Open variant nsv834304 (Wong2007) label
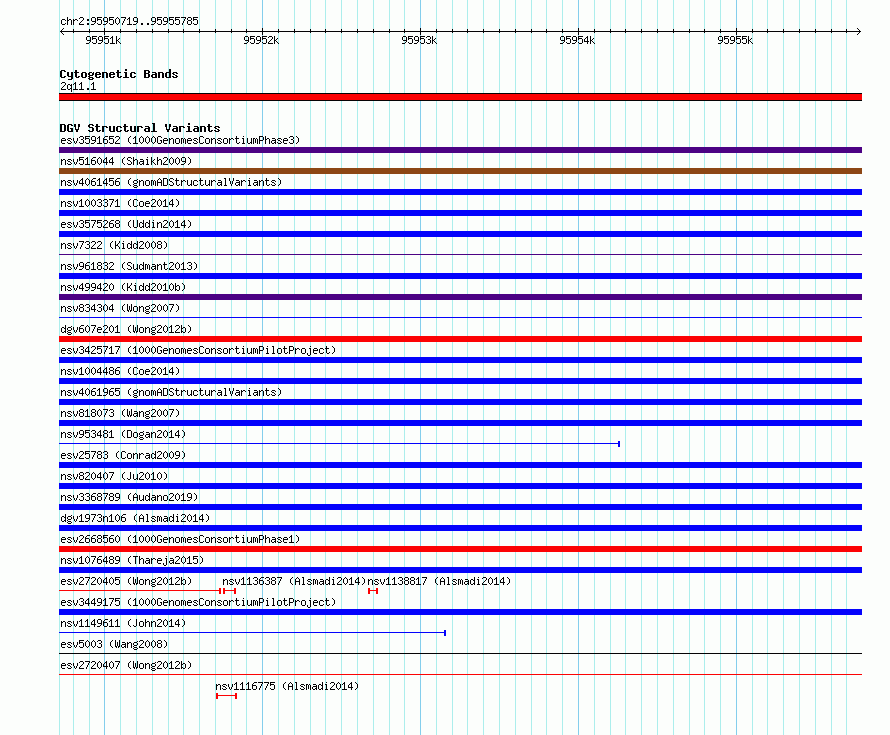890x735 pixels. [120, 308]
